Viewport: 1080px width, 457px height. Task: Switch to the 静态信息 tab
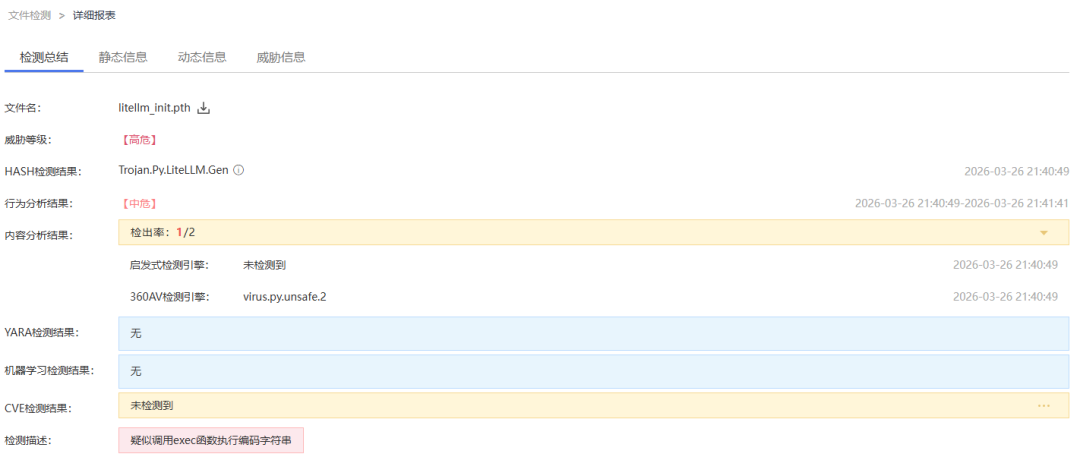pos(123,57)
